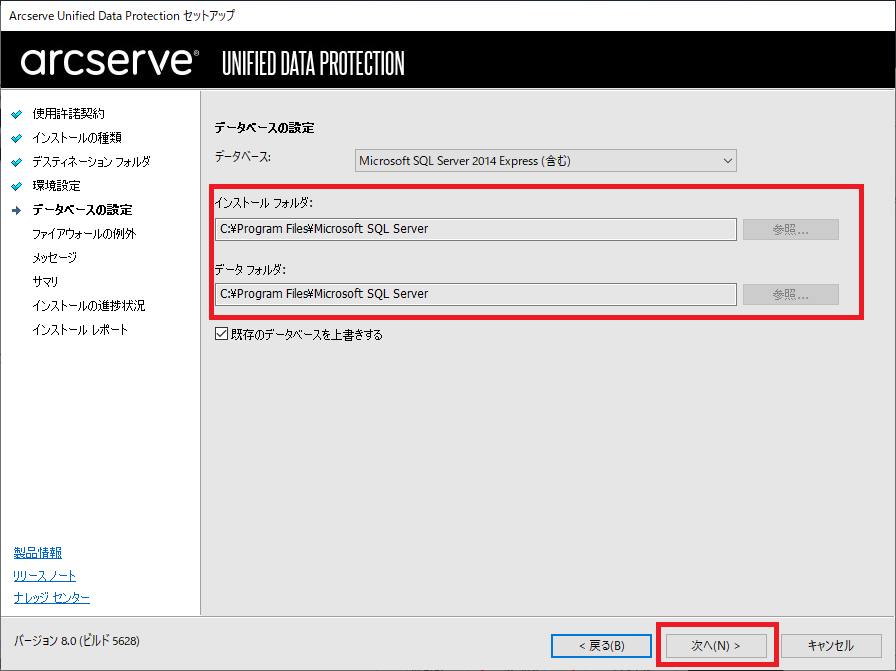
Task: Select the サマリ step
Action: click(45, 282)
